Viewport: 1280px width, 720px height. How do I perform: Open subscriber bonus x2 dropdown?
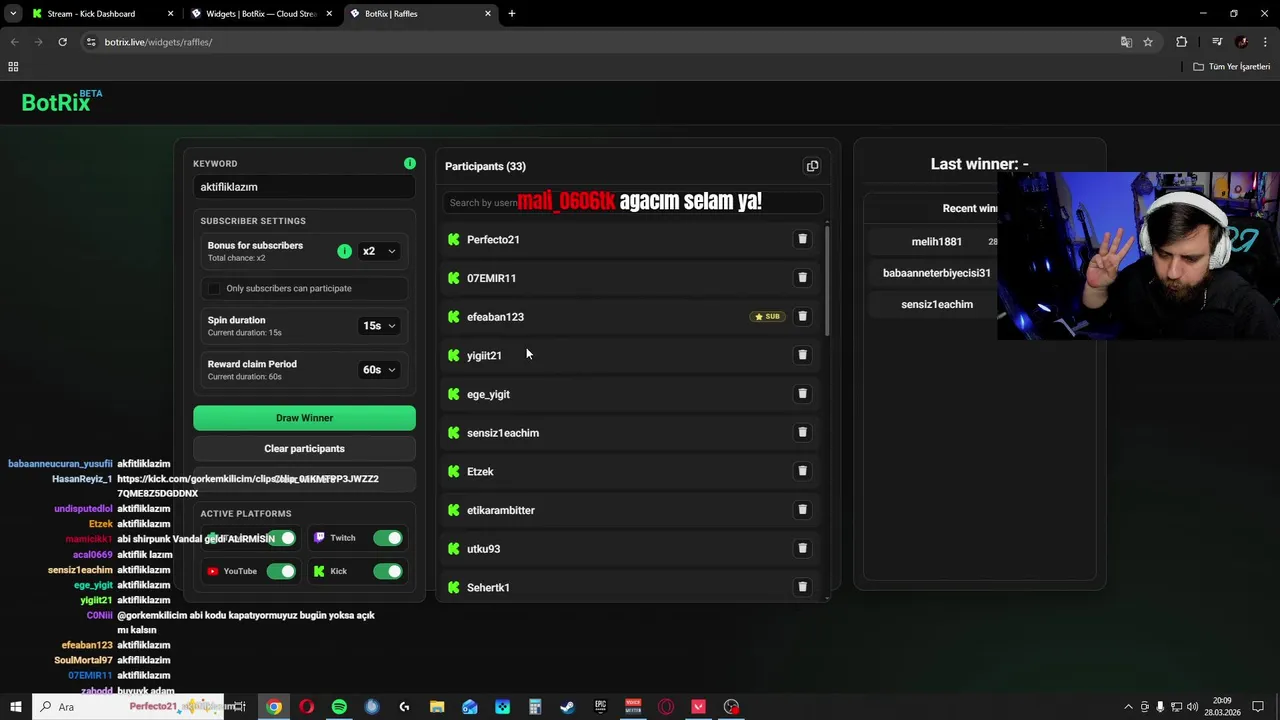(379, 251)
